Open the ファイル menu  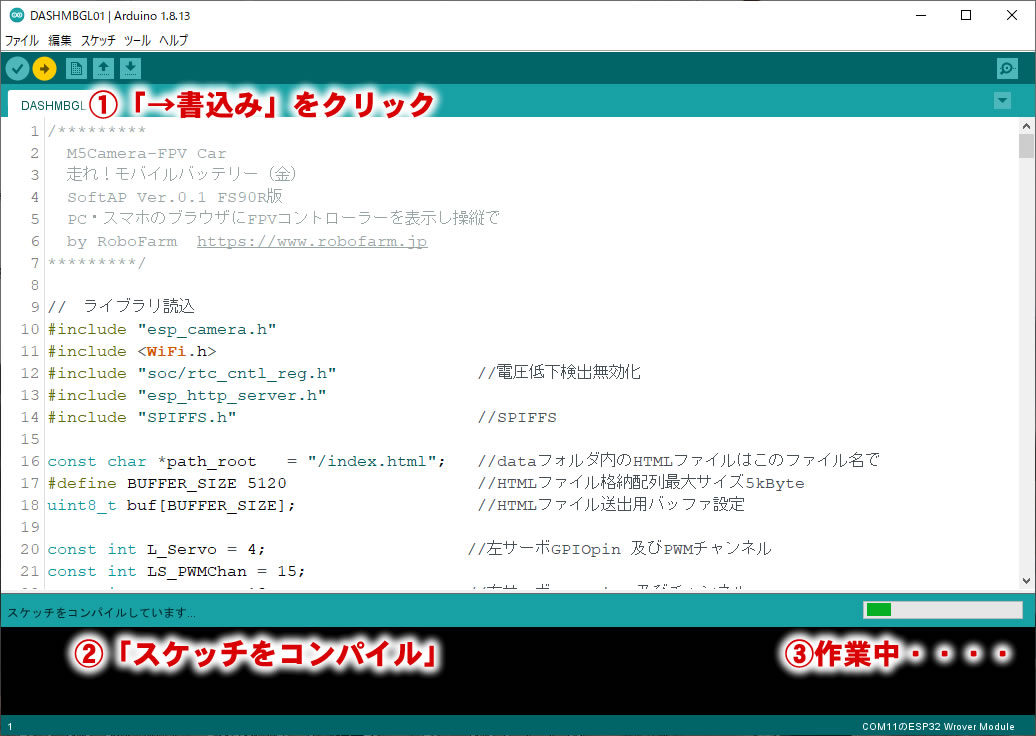pos(22,40)
